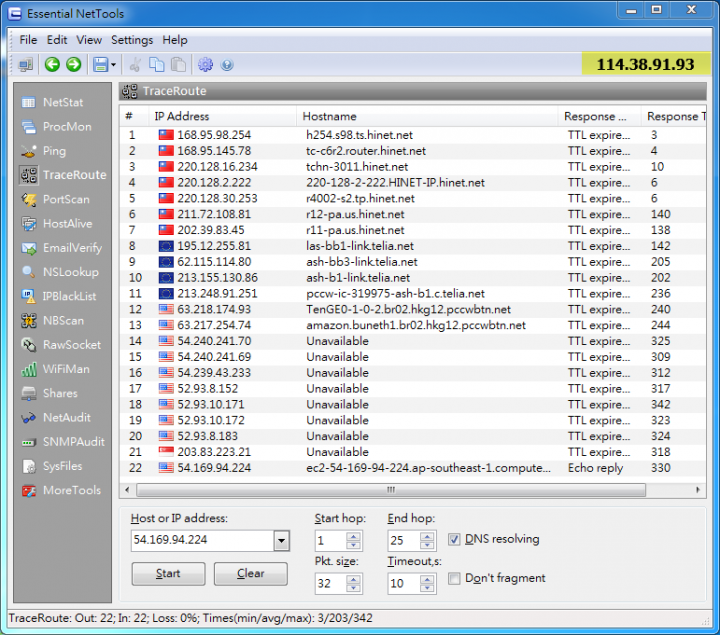The width and height of the screenshot is (720, 635).
Task: Open the Settings menu
Action: pos(132,40)
